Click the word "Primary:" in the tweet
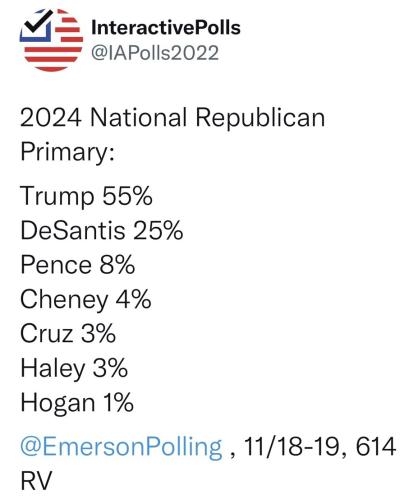 coord(68,153)
